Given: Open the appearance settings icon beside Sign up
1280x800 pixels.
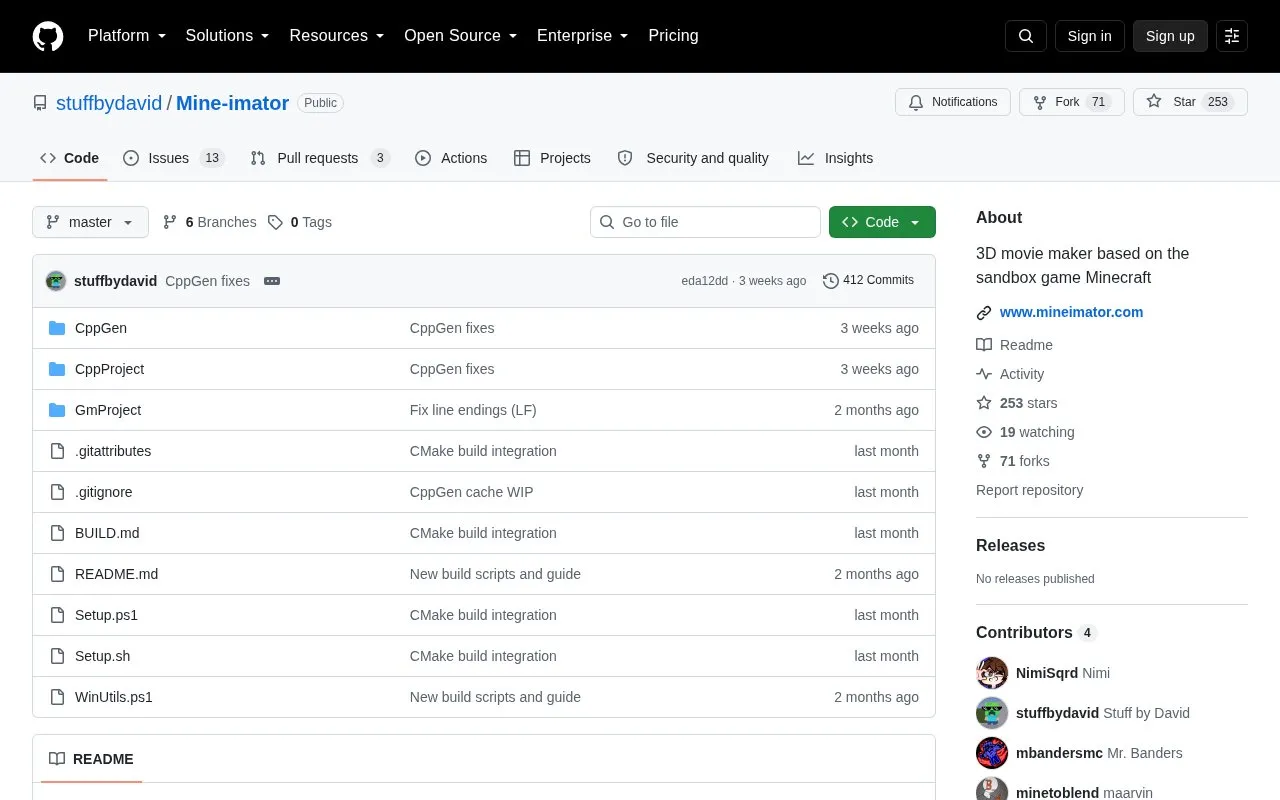Looking at the screenshot, I should 1232,36.
